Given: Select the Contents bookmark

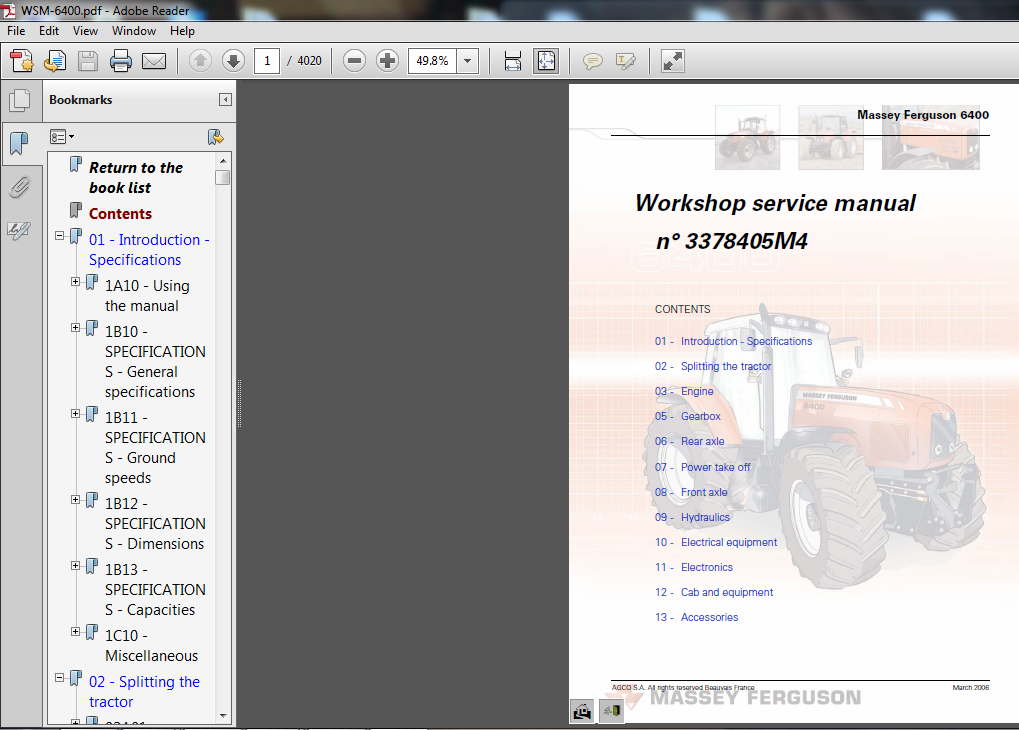Looking at the screenshot, I should (x=120, y=214).
